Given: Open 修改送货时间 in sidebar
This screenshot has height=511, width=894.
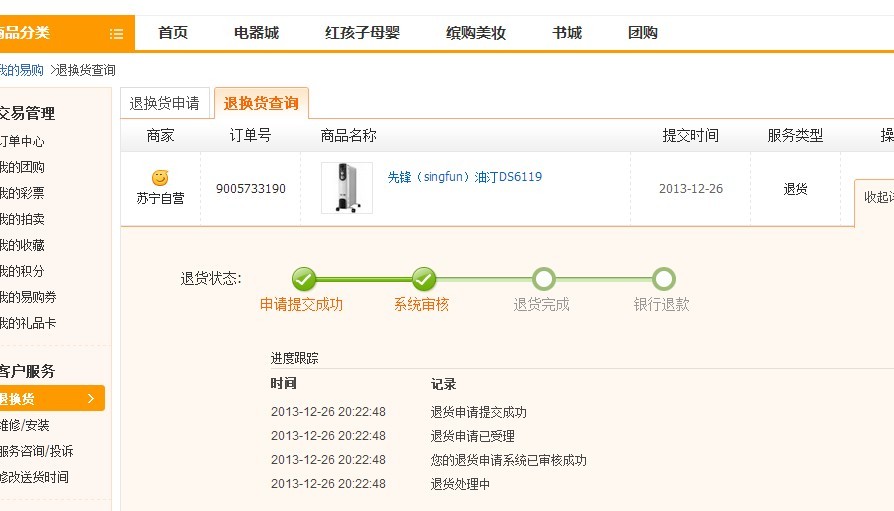Looking at the screenshot, I should pyautogui.click(x=34, y=477).
